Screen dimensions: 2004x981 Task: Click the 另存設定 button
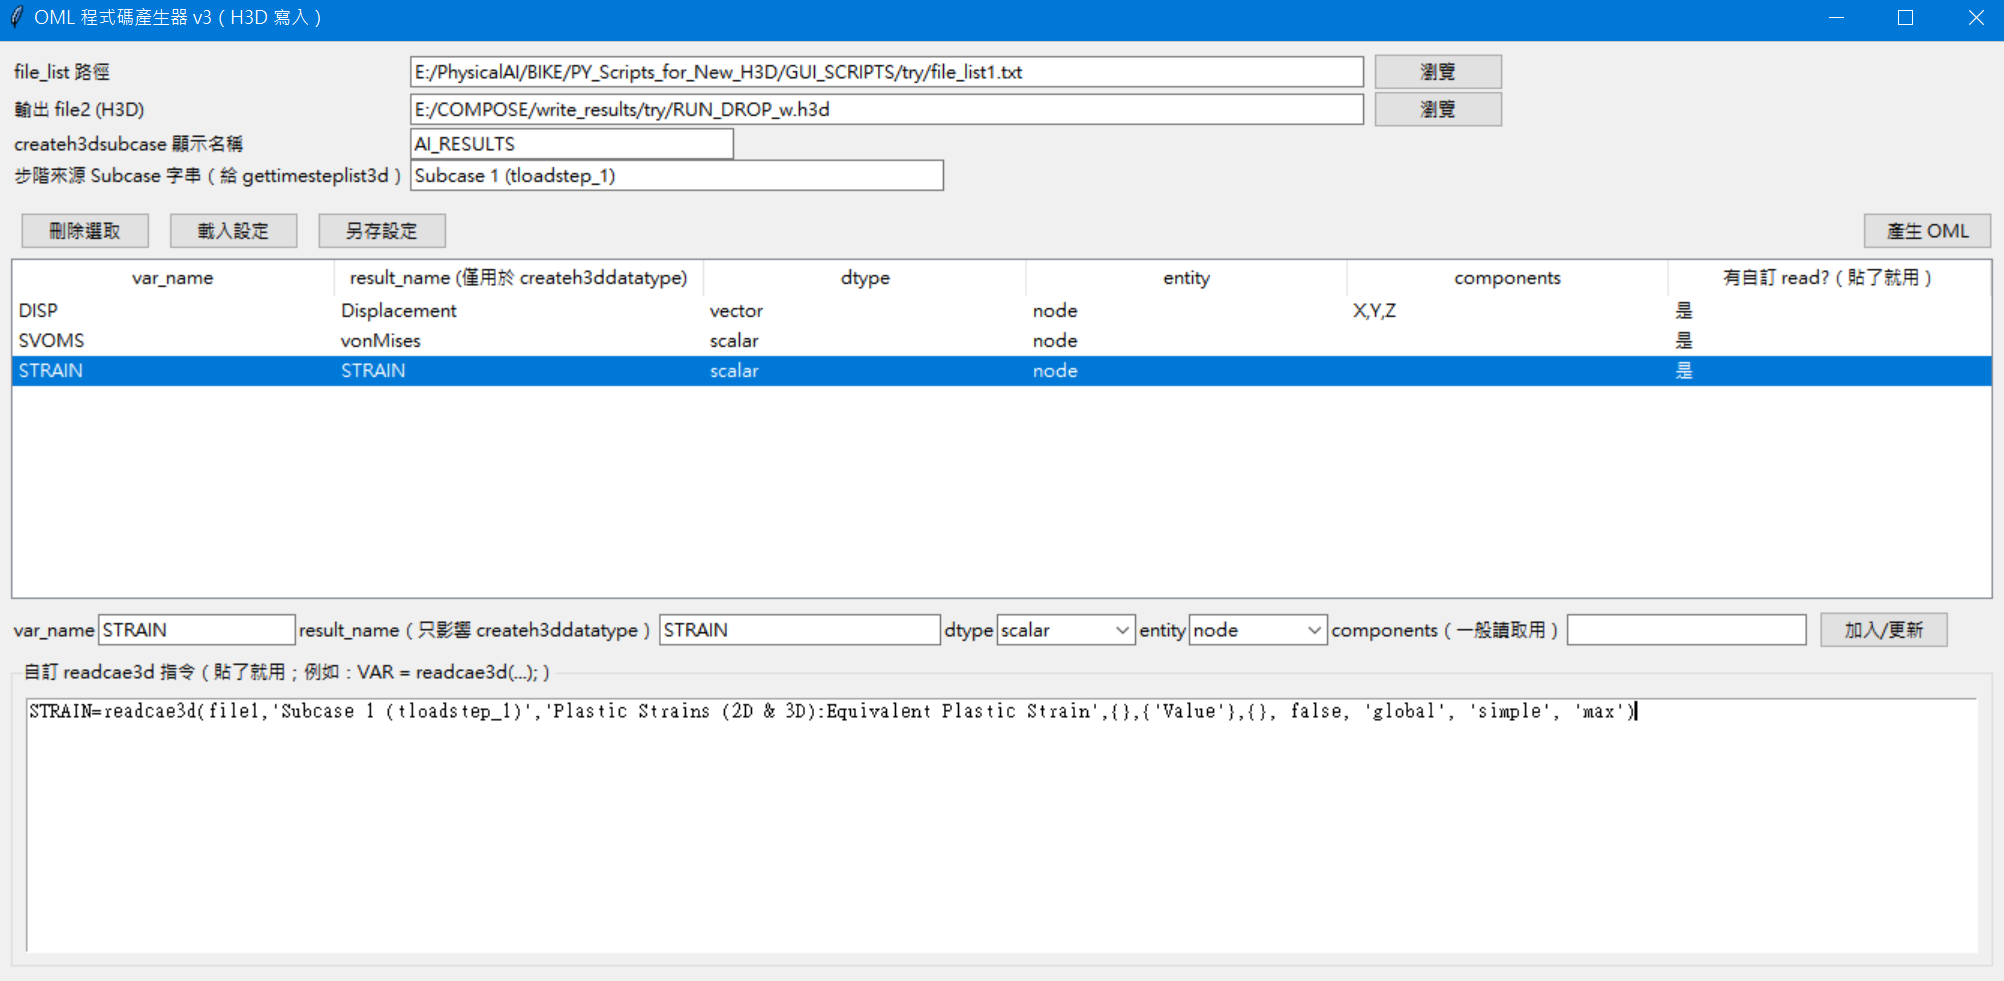(x=381, y=231)
